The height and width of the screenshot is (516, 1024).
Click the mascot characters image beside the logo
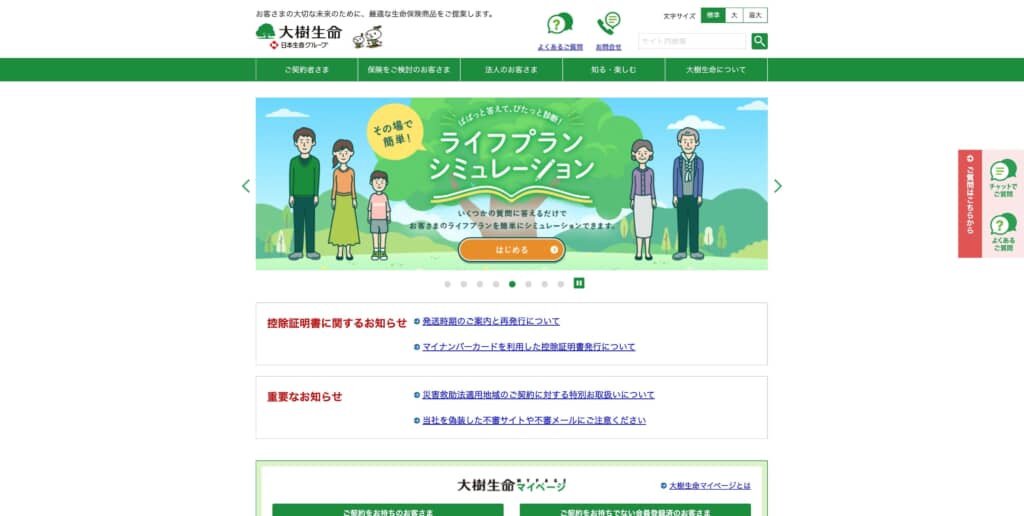coord(368,37)
